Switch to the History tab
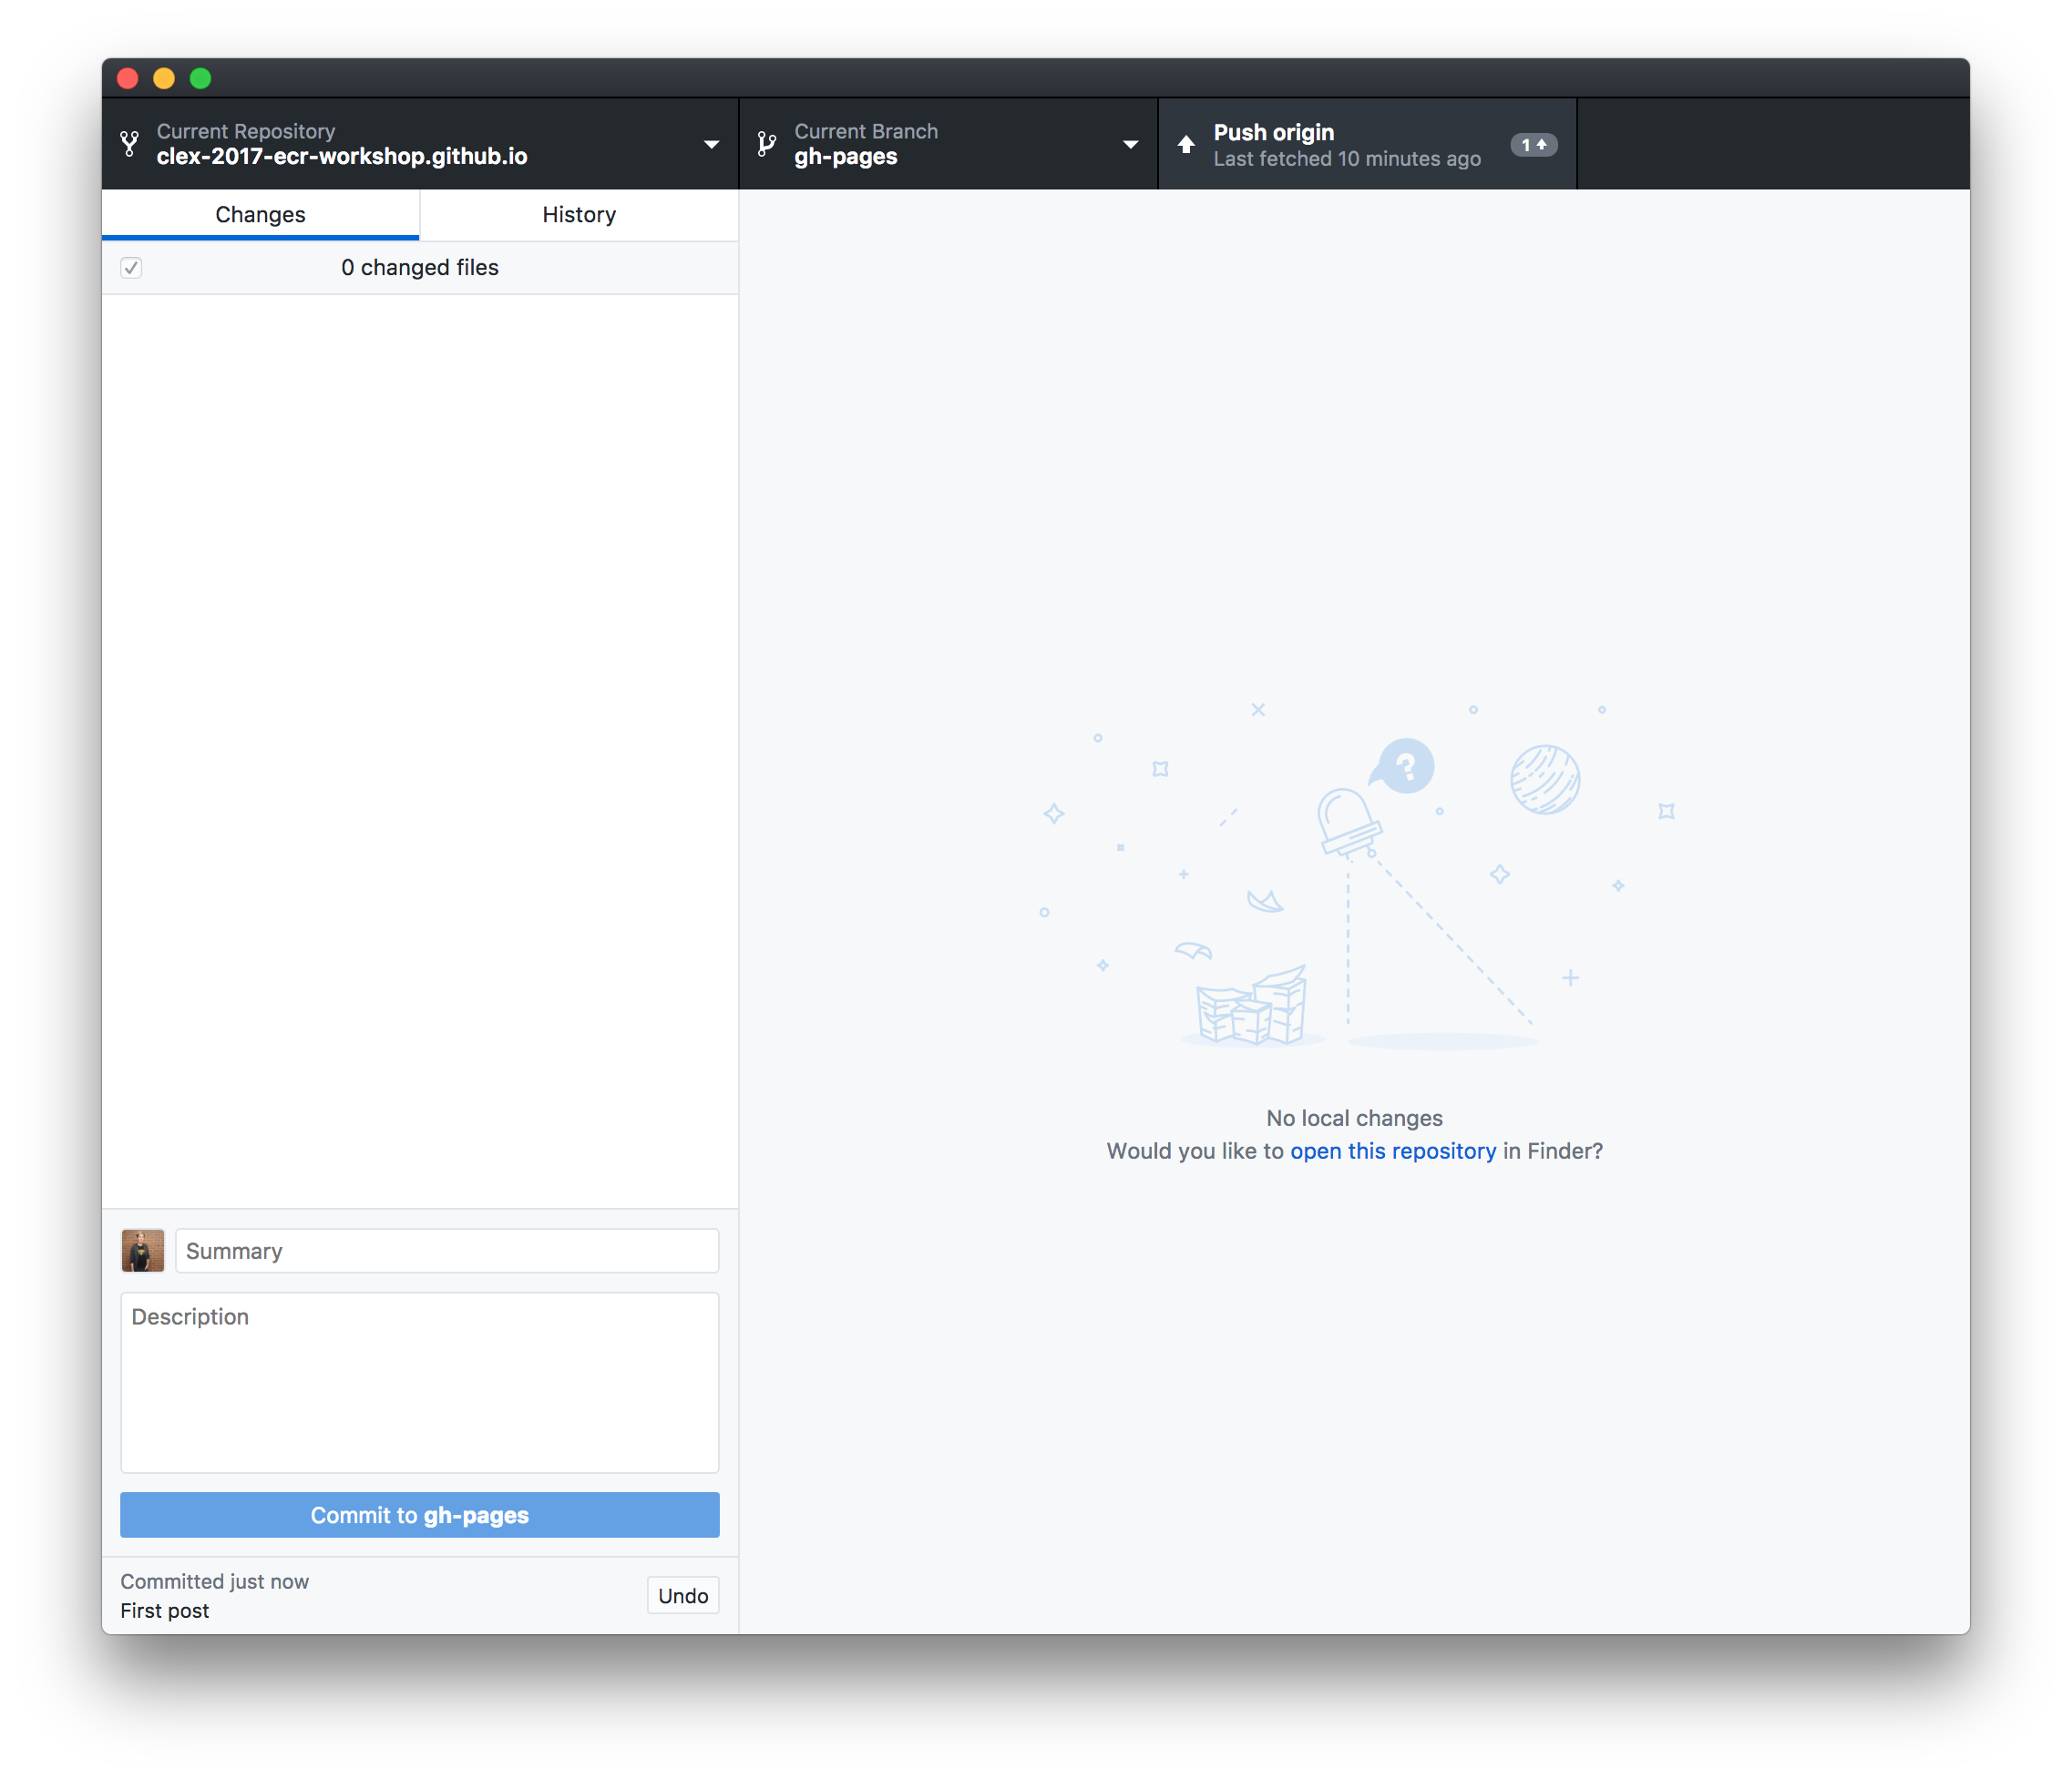The image size is (2072, 1780). coord(579,215)
